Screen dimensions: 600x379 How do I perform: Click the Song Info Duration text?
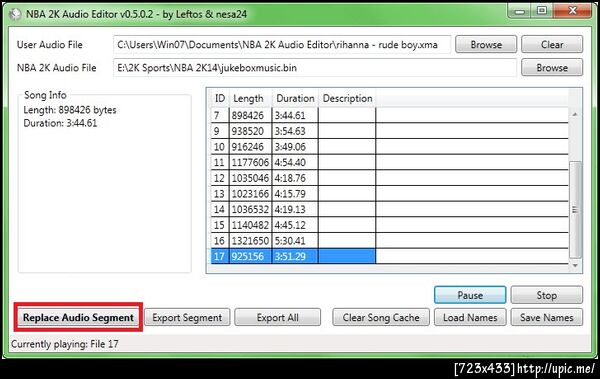coord(60,123)
